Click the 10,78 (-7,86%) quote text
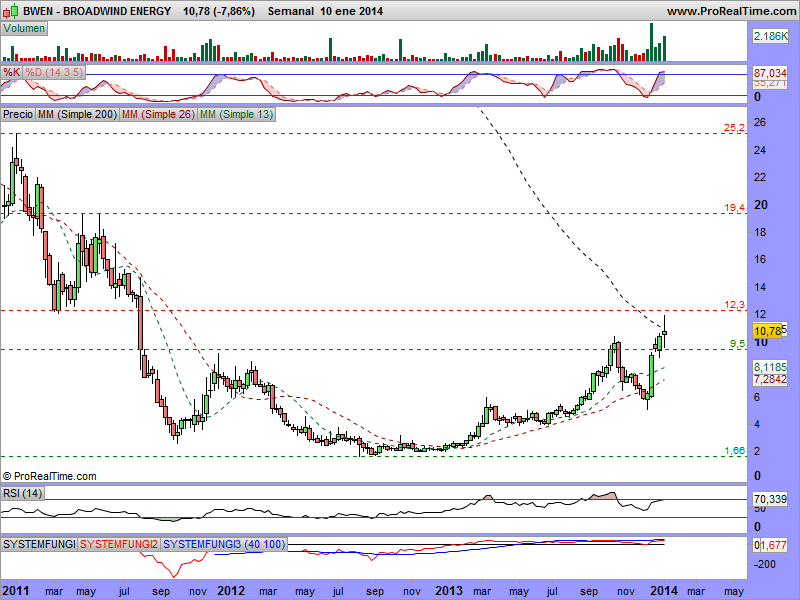Screen dimensions: 800x600 [219, 11]
